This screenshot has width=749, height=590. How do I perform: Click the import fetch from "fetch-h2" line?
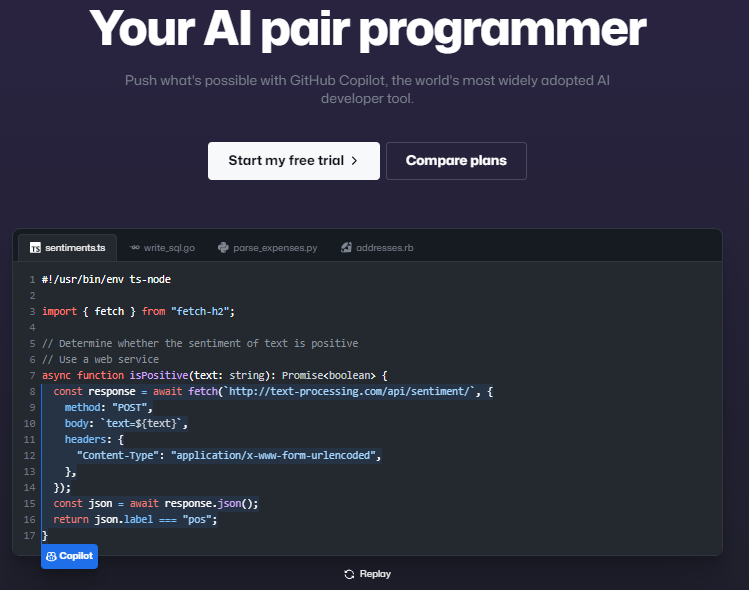pyautogui.click(x=139, y=311)
